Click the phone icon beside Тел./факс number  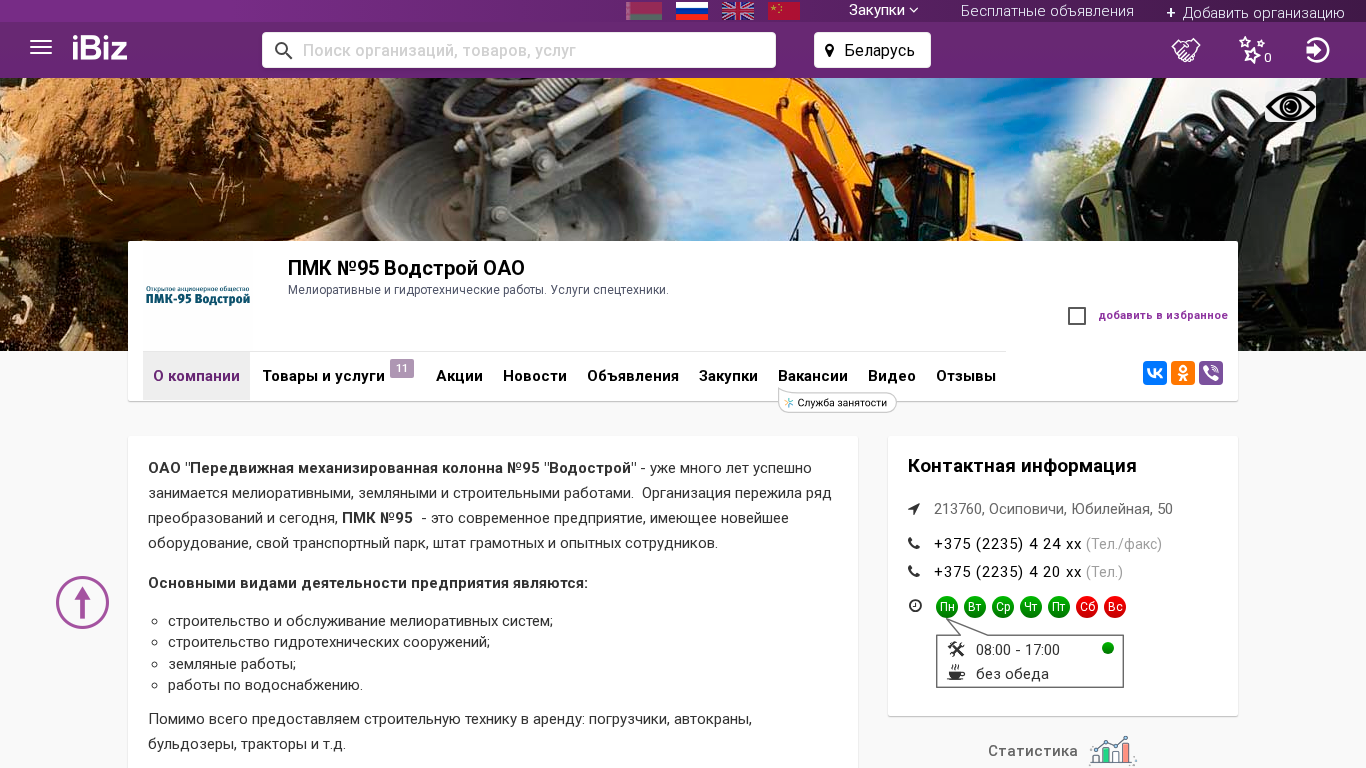point(914,543)
